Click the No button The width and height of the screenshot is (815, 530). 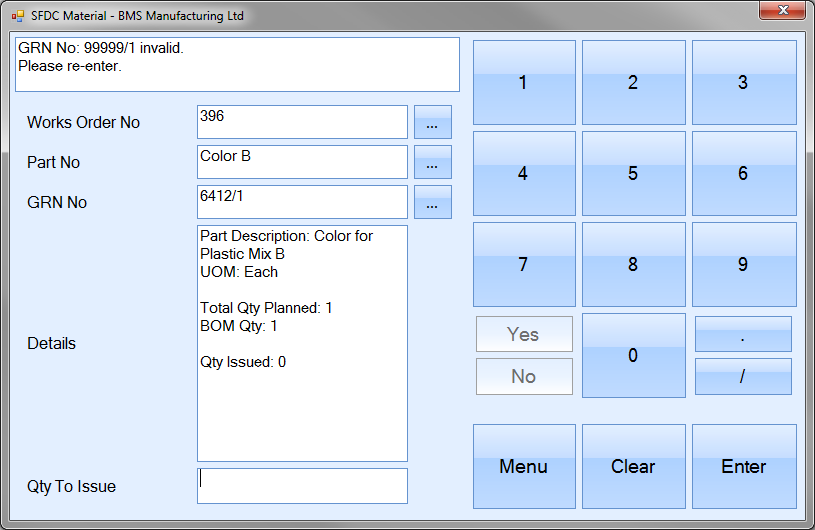click(x=524, y=376)
